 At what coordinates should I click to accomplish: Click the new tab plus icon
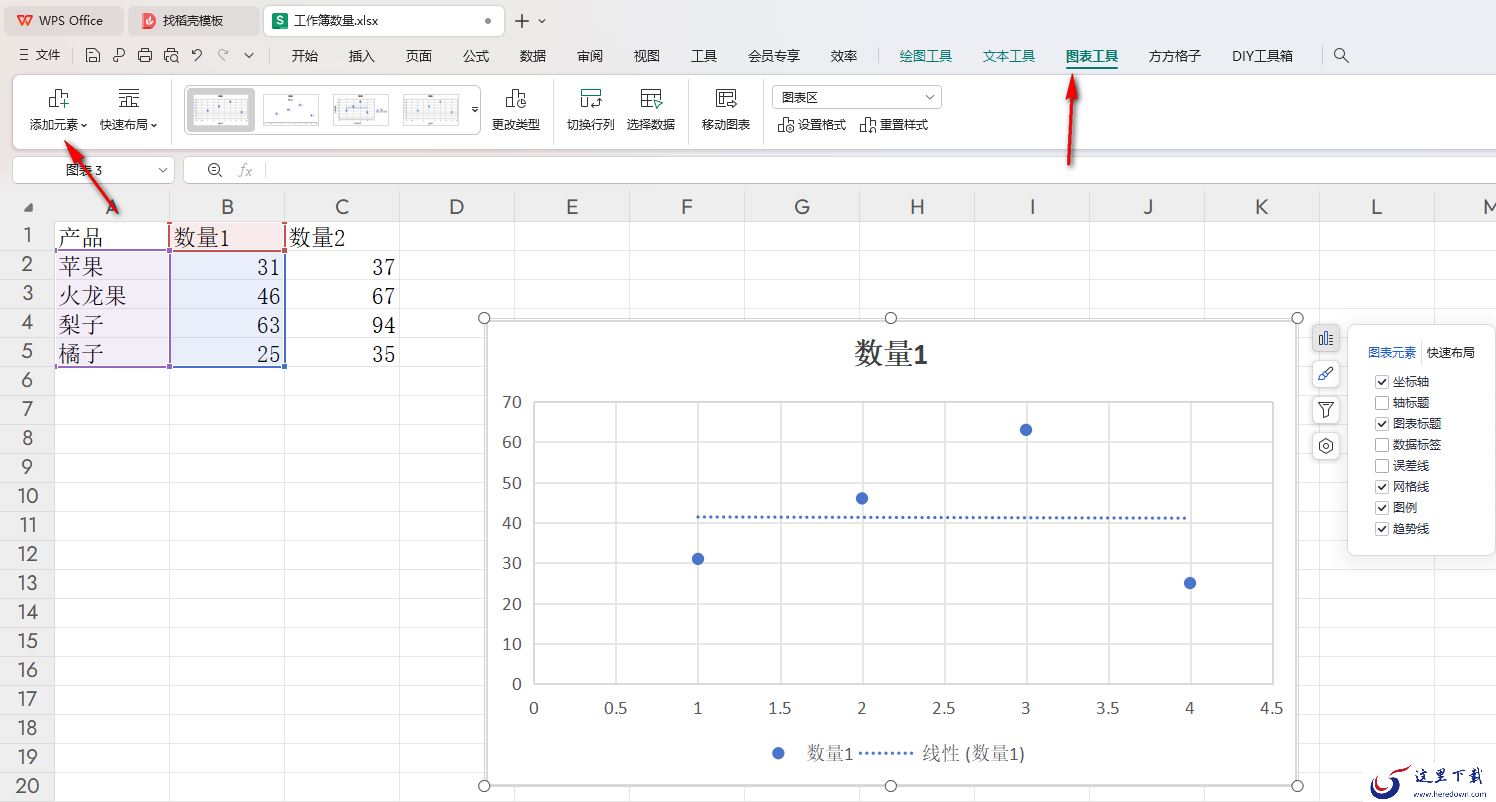point(521,21)
